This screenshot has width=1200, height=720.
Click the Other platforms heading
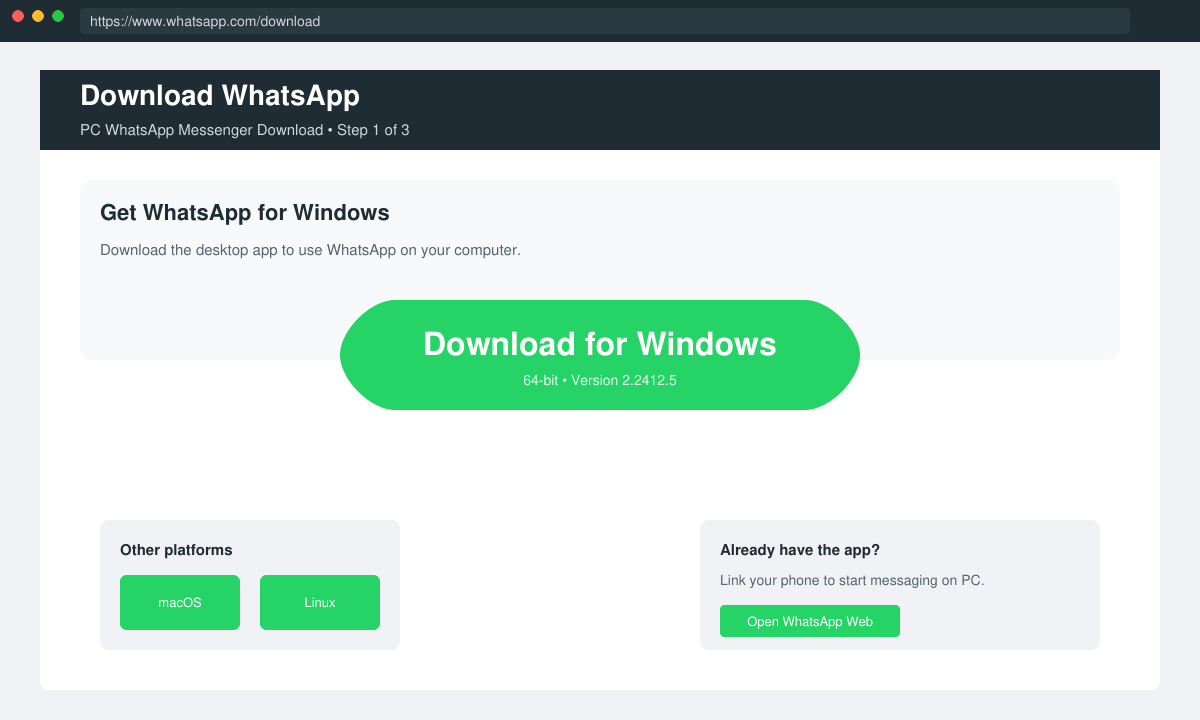point(176,550)
